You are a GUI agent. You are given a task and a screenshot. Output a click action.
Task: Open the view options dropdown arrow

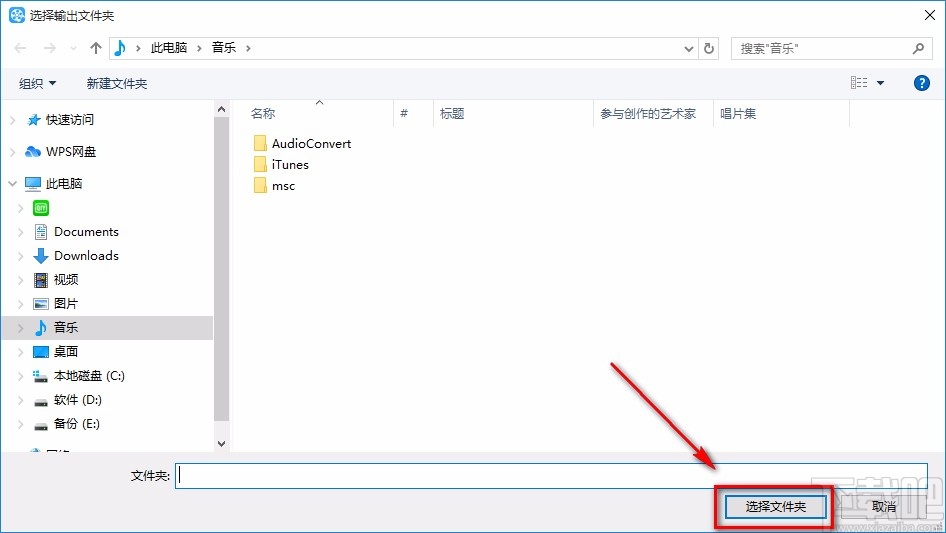click(880, 83)
